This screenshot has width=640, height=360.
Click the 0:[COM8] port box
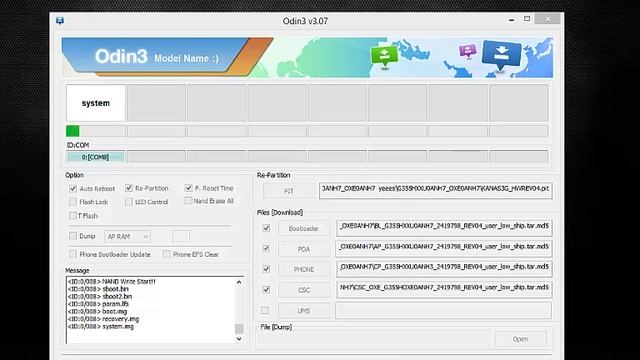[x=96, y=157]
